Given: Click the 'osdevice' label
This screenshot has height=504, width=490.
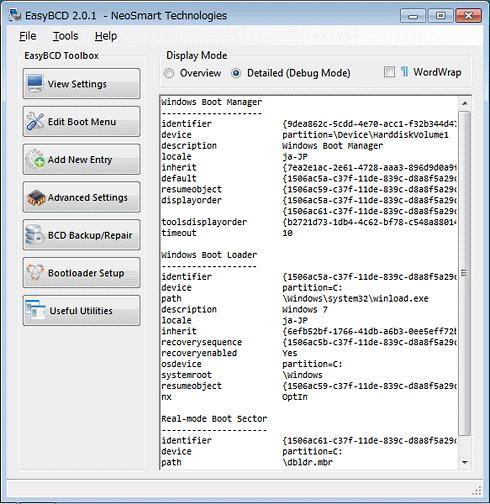Looking at the screenshot, I should point(181,364).
